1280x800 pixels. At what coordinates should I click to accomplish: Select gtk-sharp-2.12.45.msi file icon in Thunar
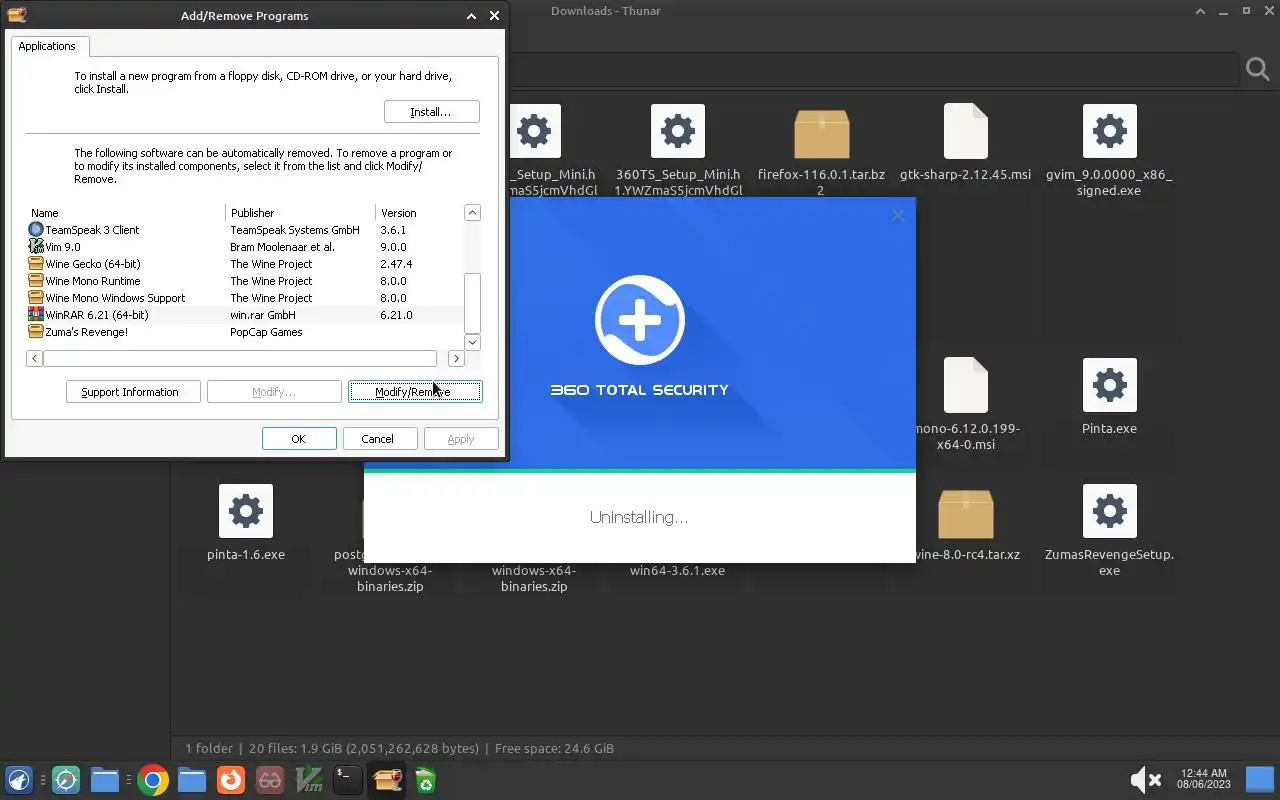965,131
